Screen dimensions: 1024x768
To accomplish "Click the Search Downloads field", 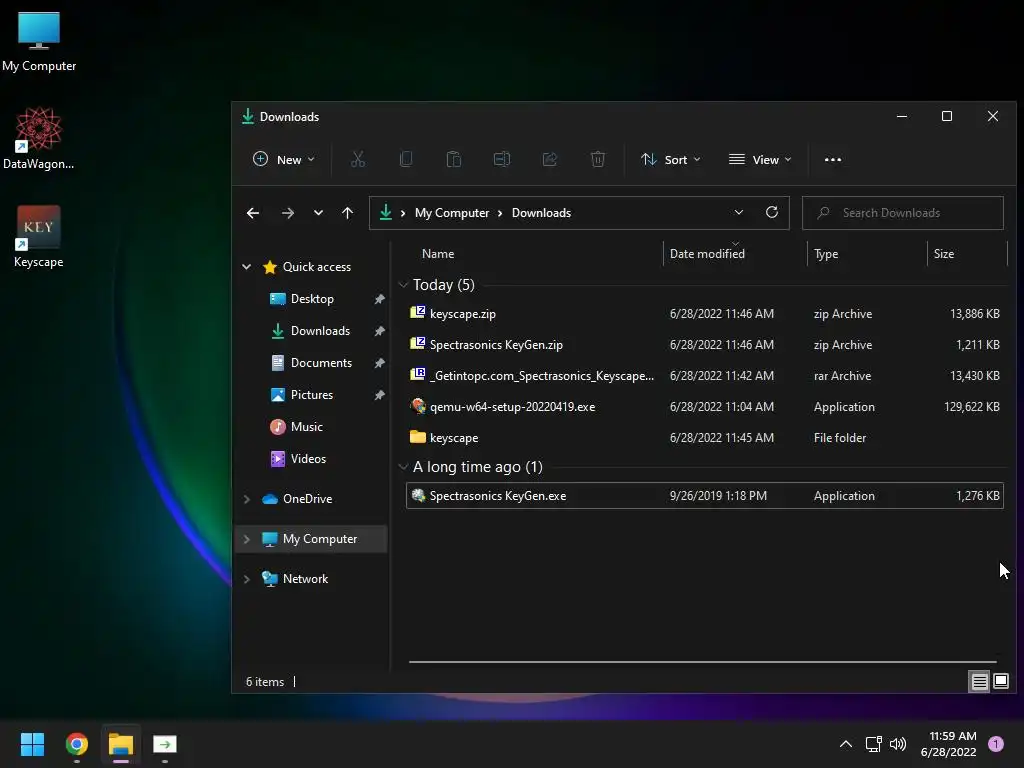I will click(x=903, y=213).
